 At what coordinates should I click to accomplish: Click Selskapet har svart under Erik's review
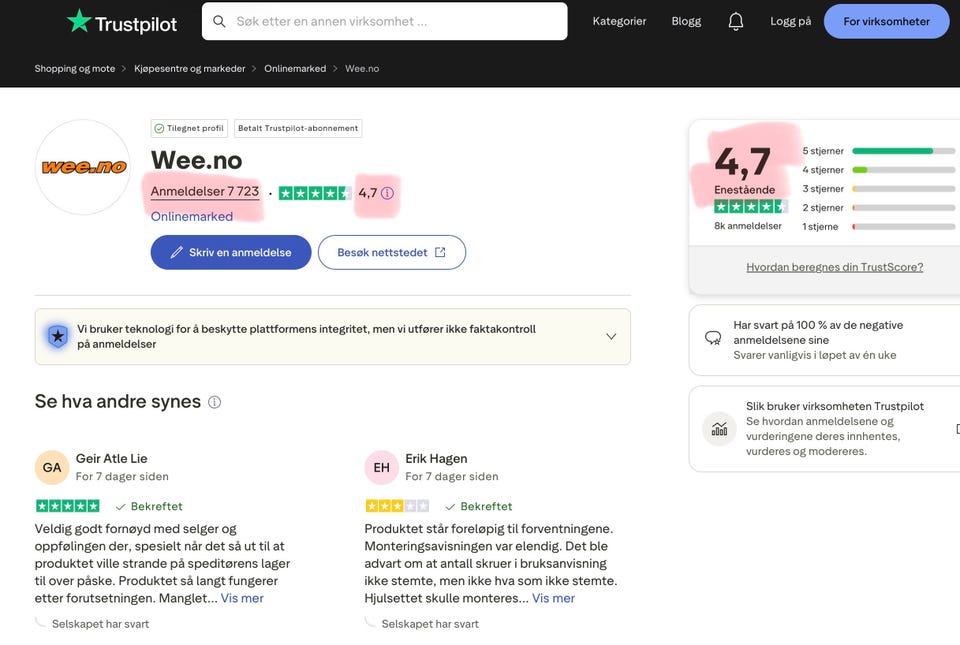(430, 624)
